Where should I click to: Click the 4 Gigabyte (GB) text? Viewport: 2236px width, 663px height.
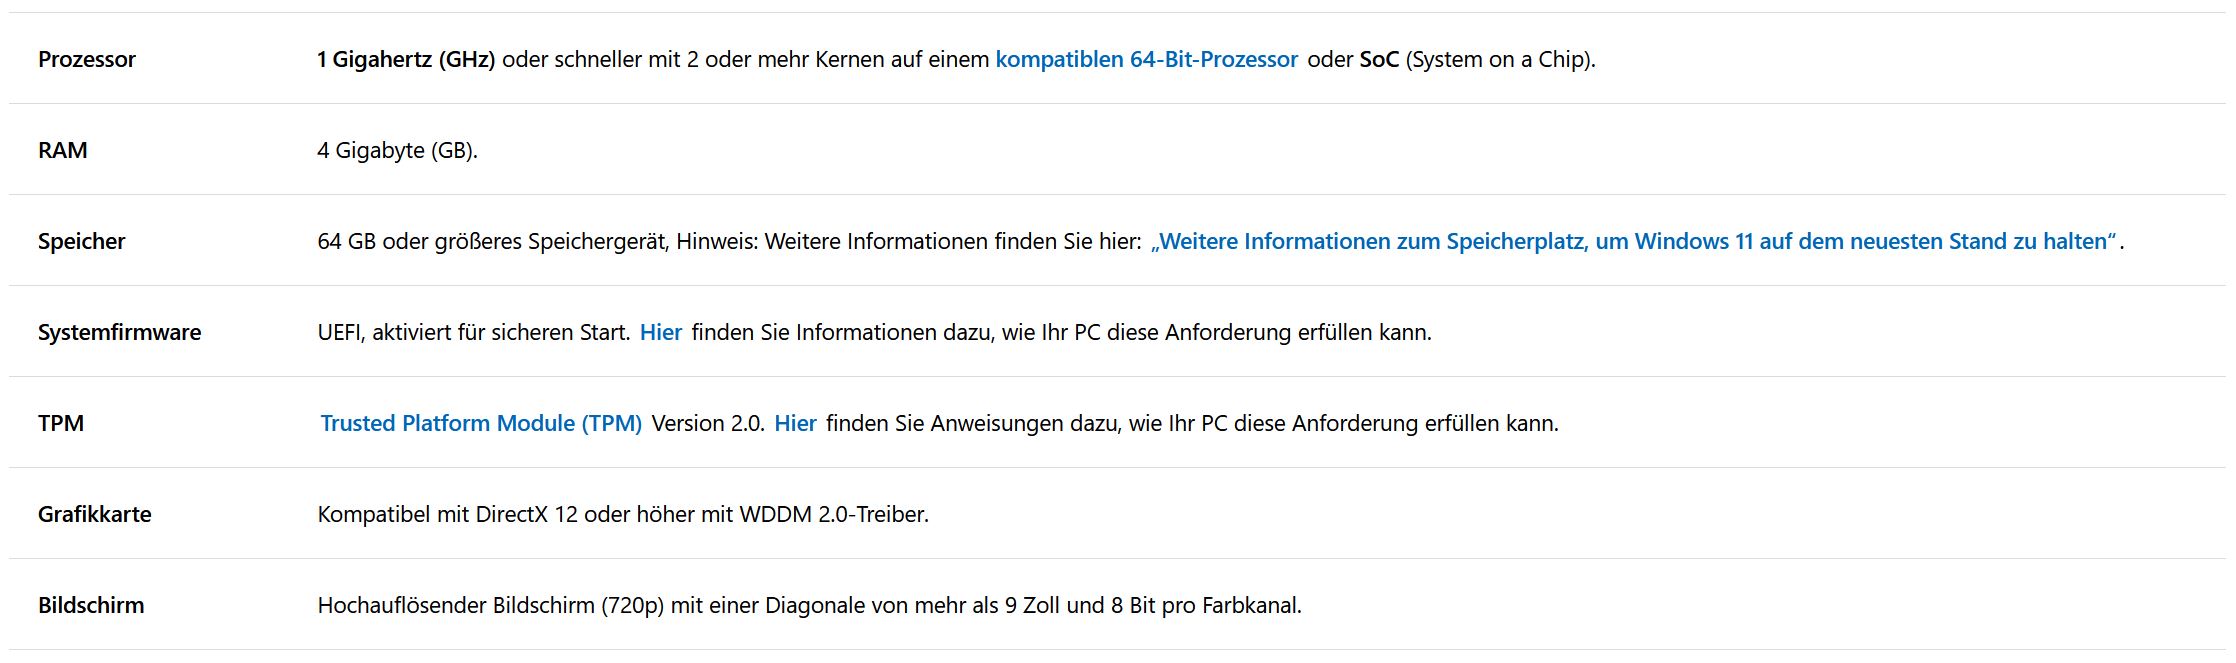tap(397, 151)
